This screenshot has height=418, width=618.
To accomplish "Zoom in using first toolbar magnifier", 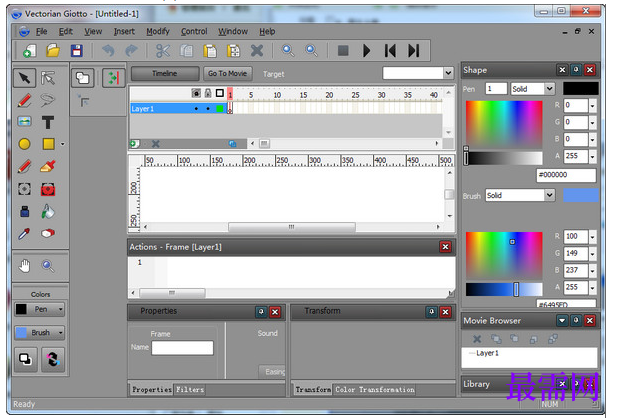I will [x=288, y=51].
